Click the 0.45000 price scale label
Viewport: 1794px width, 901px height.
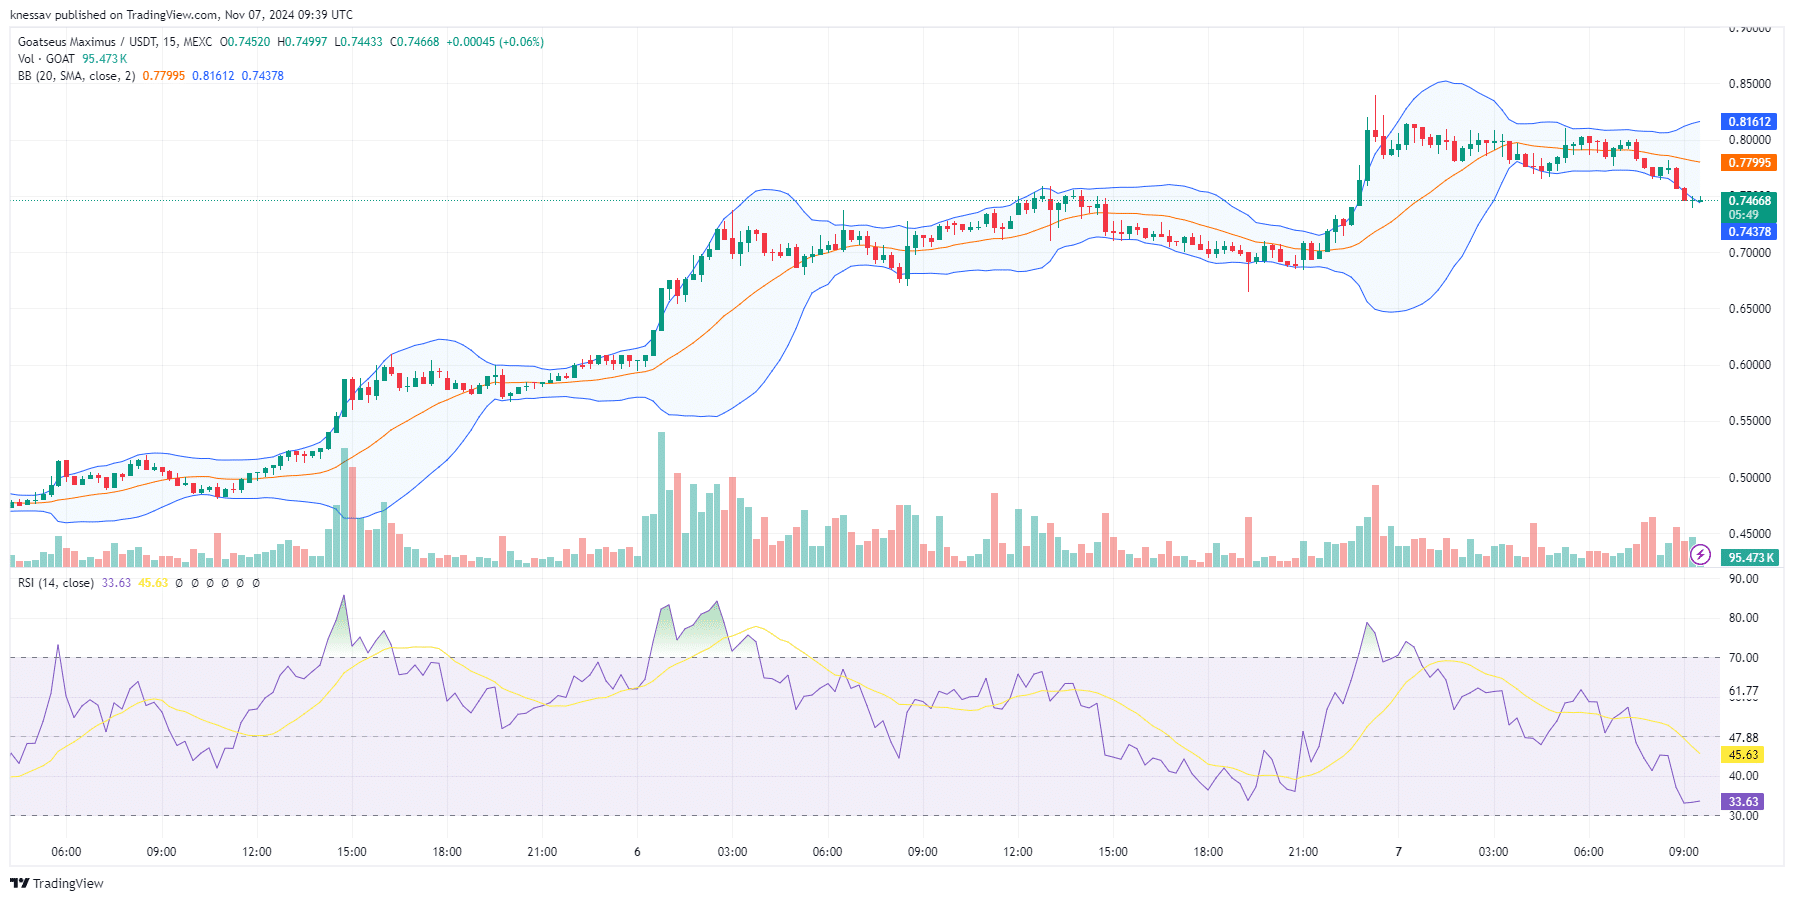tap(1749, 534)
